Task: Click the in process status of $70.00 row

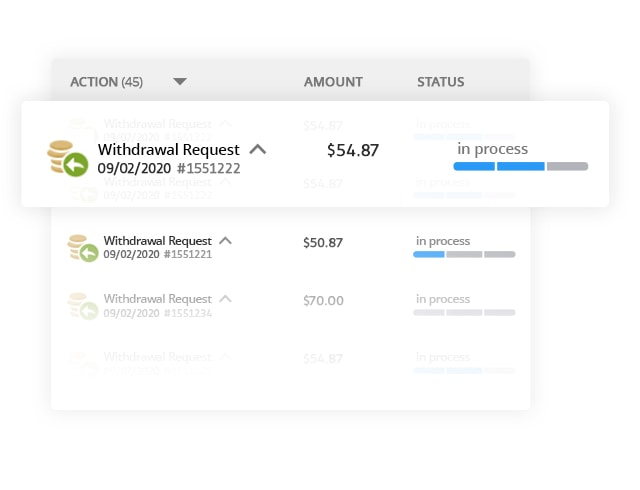Action: (443, 299)
